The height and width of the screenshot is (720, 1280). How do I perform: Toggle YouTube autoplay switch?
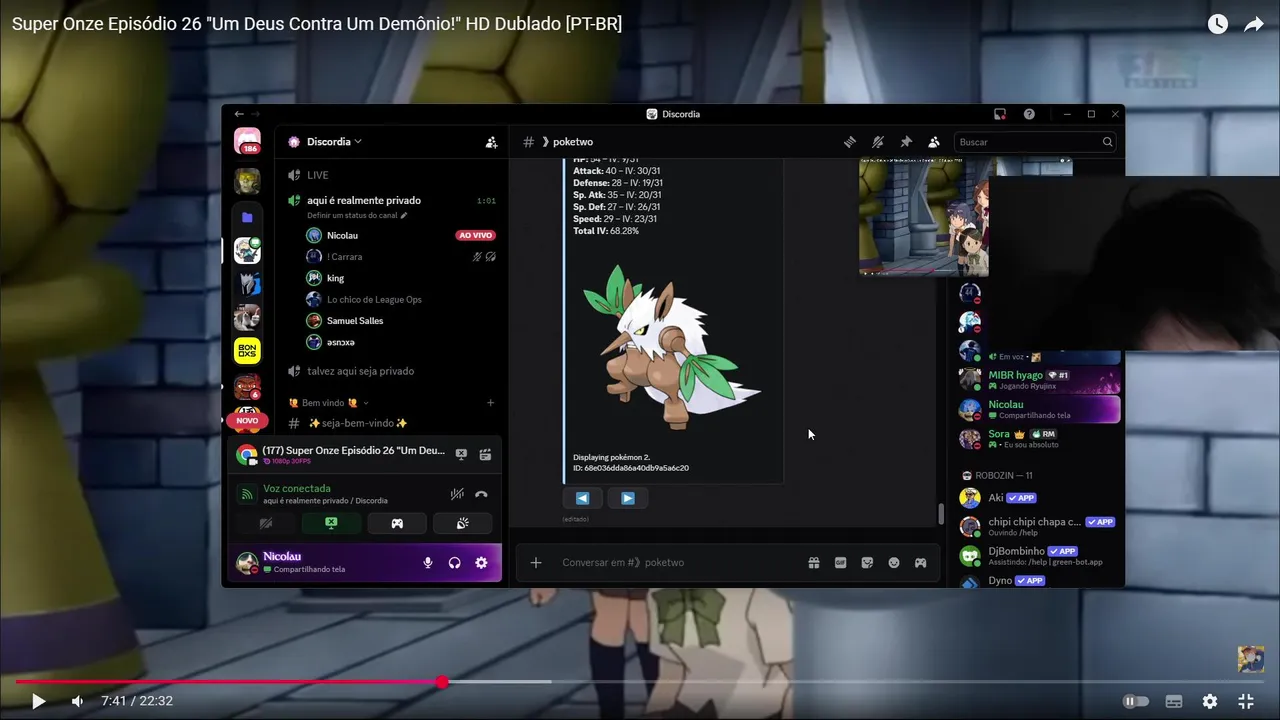point(1136,701)
